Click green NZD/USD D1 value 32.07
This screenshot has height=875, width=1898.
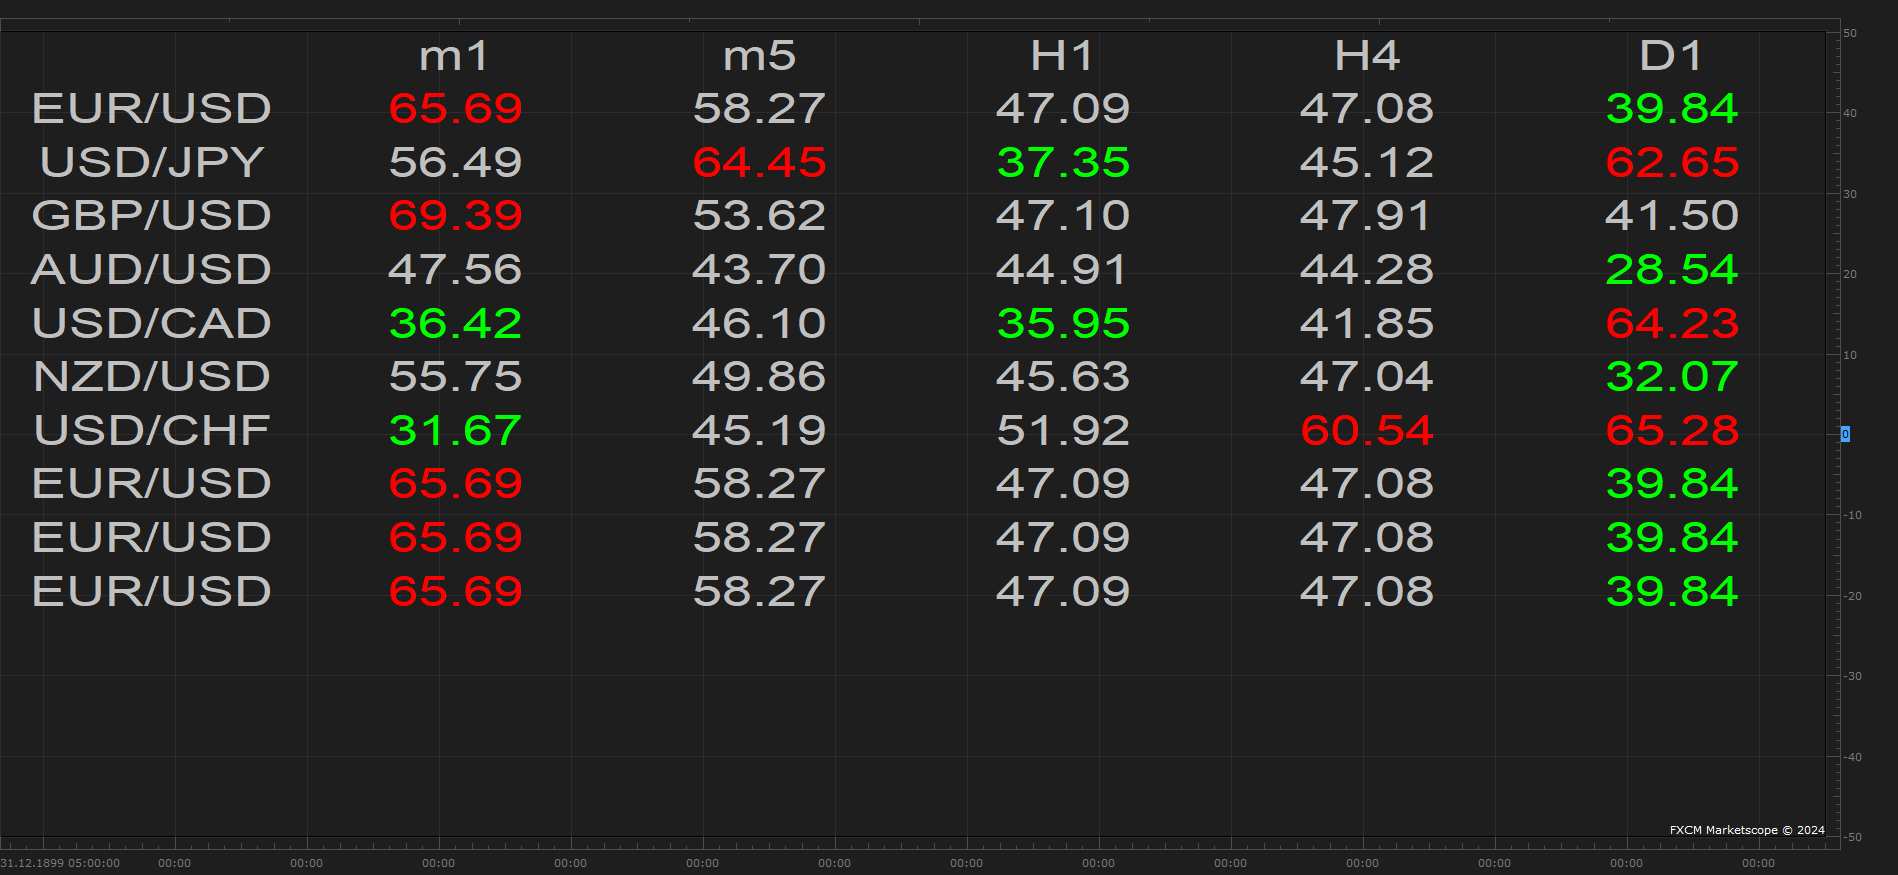1672,377
